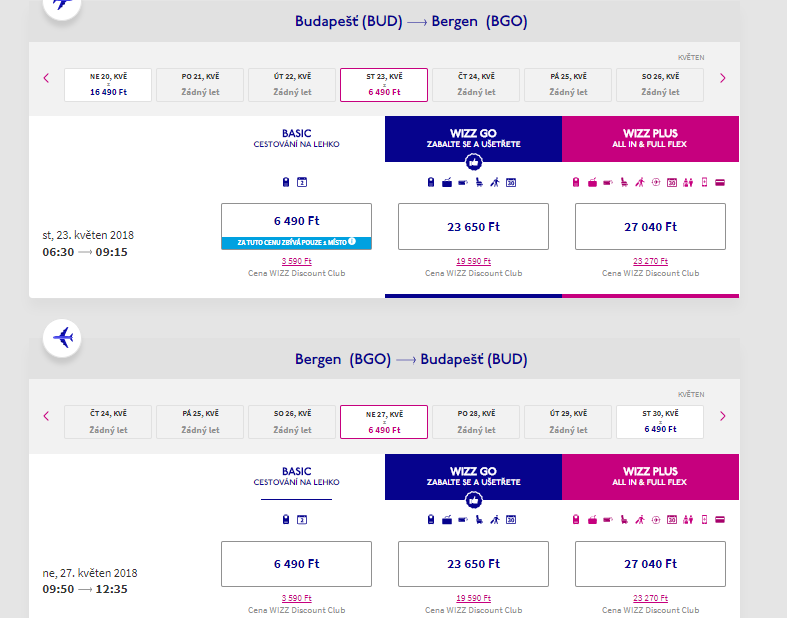
Task: Select outbound WIZZ GO fare 23 650 Ft
Action: point(473,226)
